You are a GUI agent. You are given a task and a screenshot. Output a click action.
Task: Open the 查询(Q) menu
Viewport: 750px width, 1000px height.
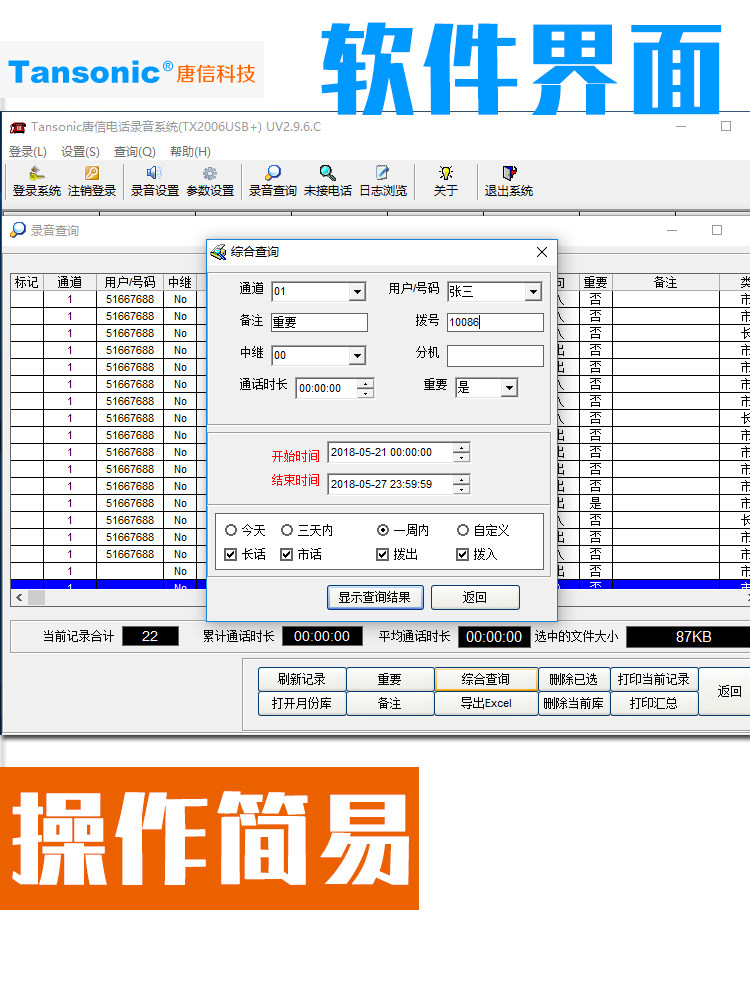pos(135,152)
